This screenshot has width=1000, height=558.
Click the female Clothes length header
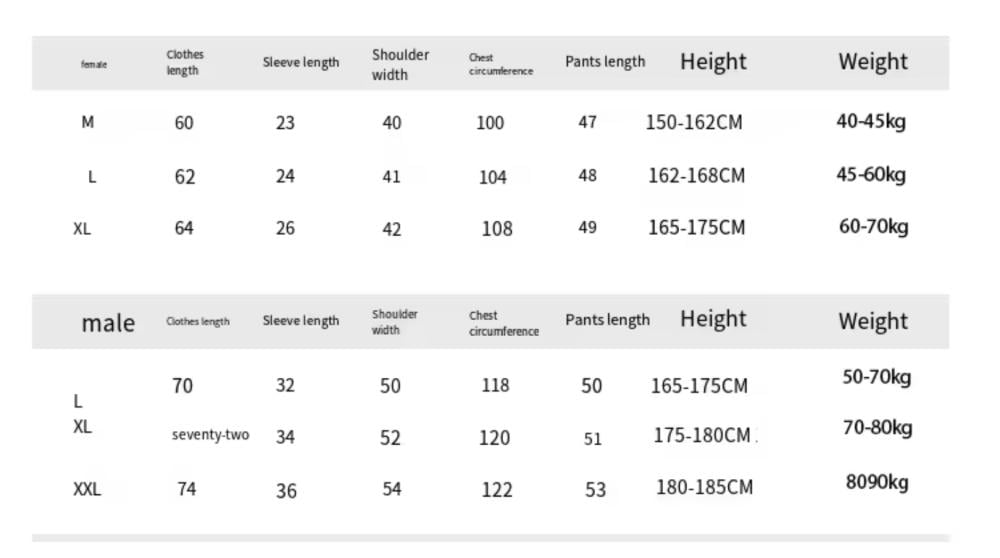click(185, 62)
